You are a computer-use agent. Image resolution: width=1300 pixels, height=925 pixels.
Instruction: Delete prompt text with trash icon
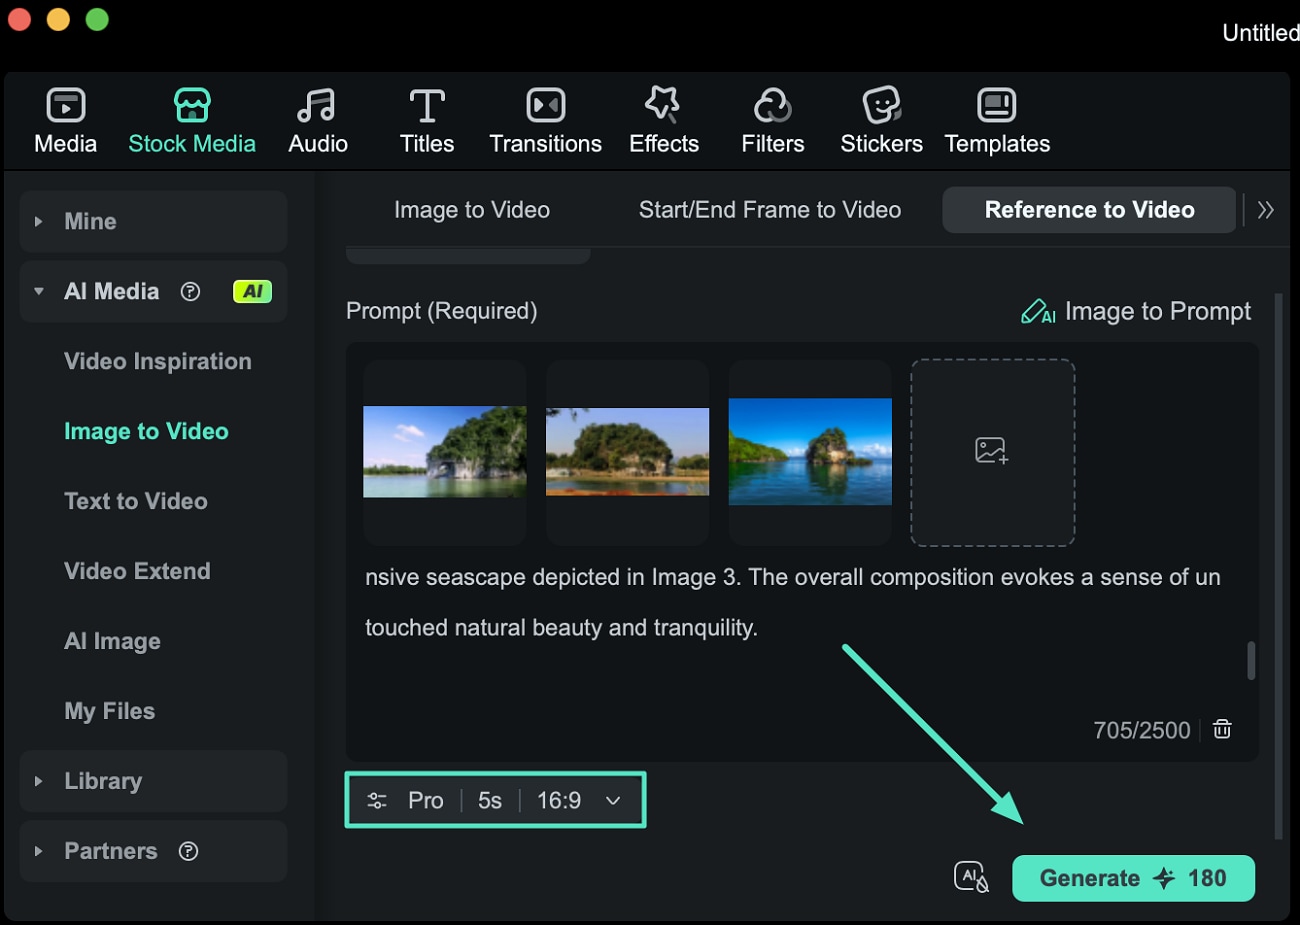[x=1222, y=729]
